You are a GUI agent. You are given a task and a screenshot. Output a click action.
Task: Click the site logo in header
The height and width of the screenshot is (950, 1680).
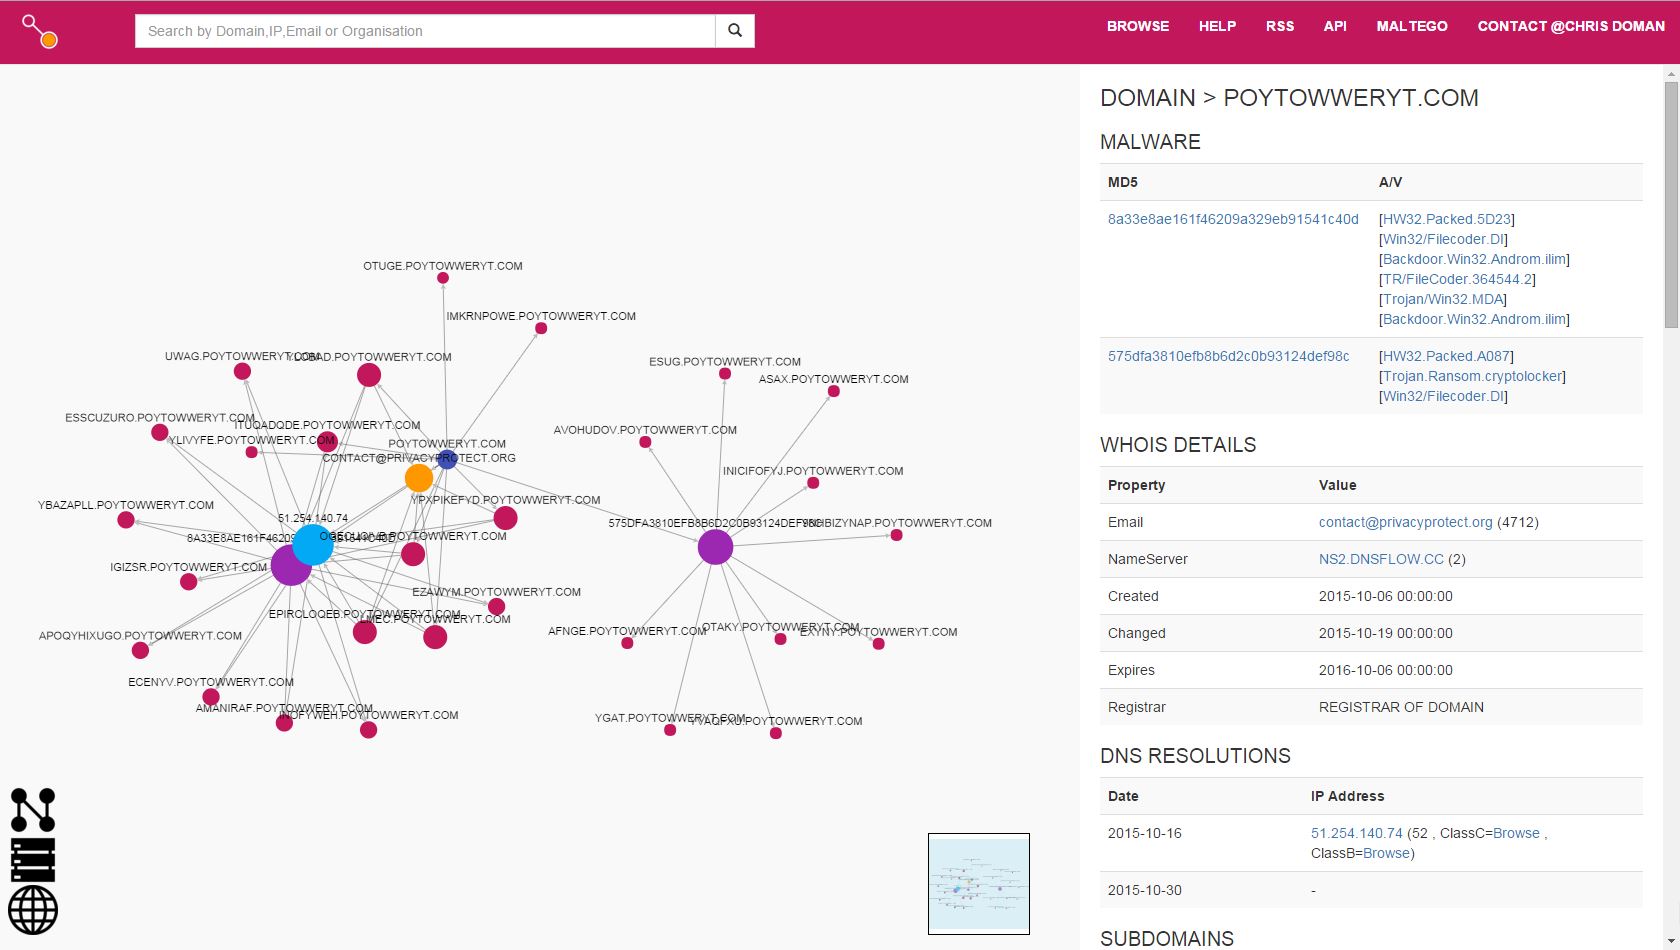40,31
